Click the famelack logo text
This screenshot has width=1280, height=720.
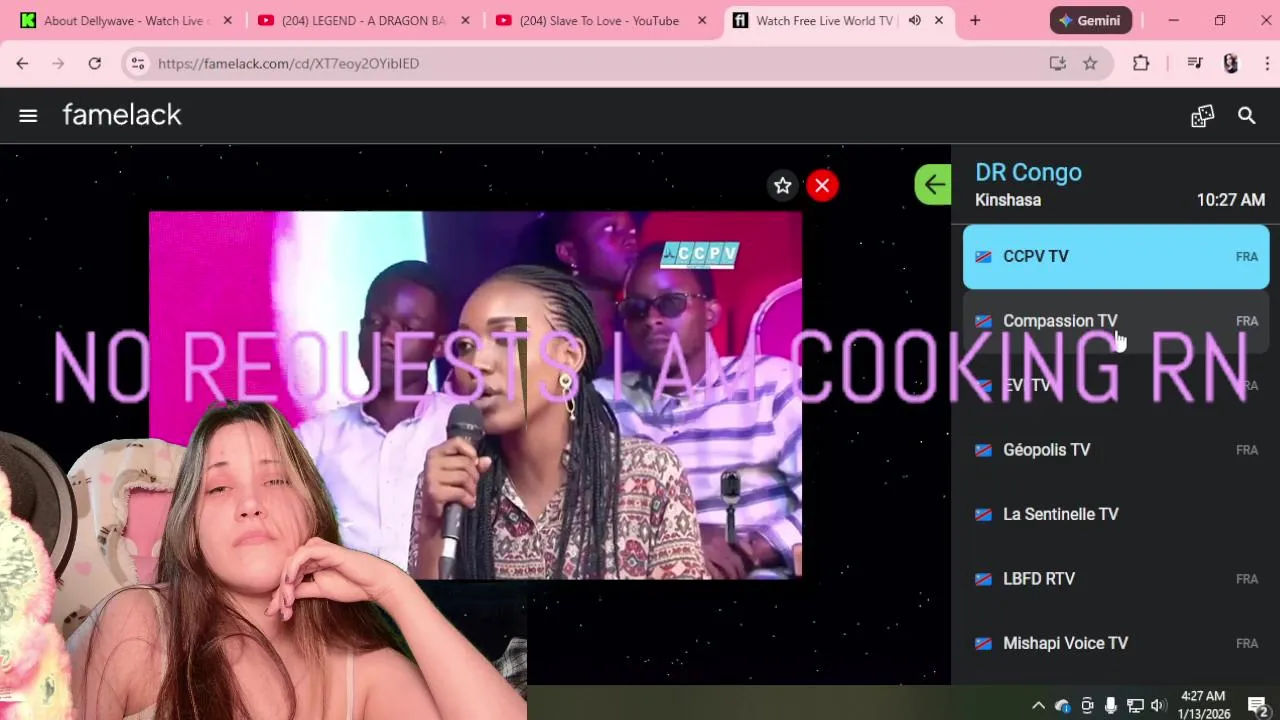point(122,115)
